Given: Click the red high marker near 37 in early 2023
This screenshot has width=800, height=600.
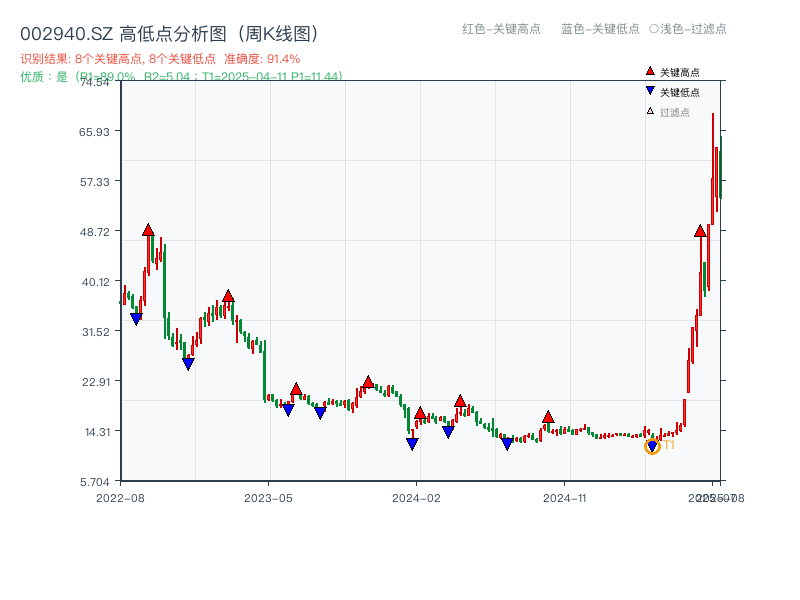Looking at the screenshot, I should click(228, 296).
